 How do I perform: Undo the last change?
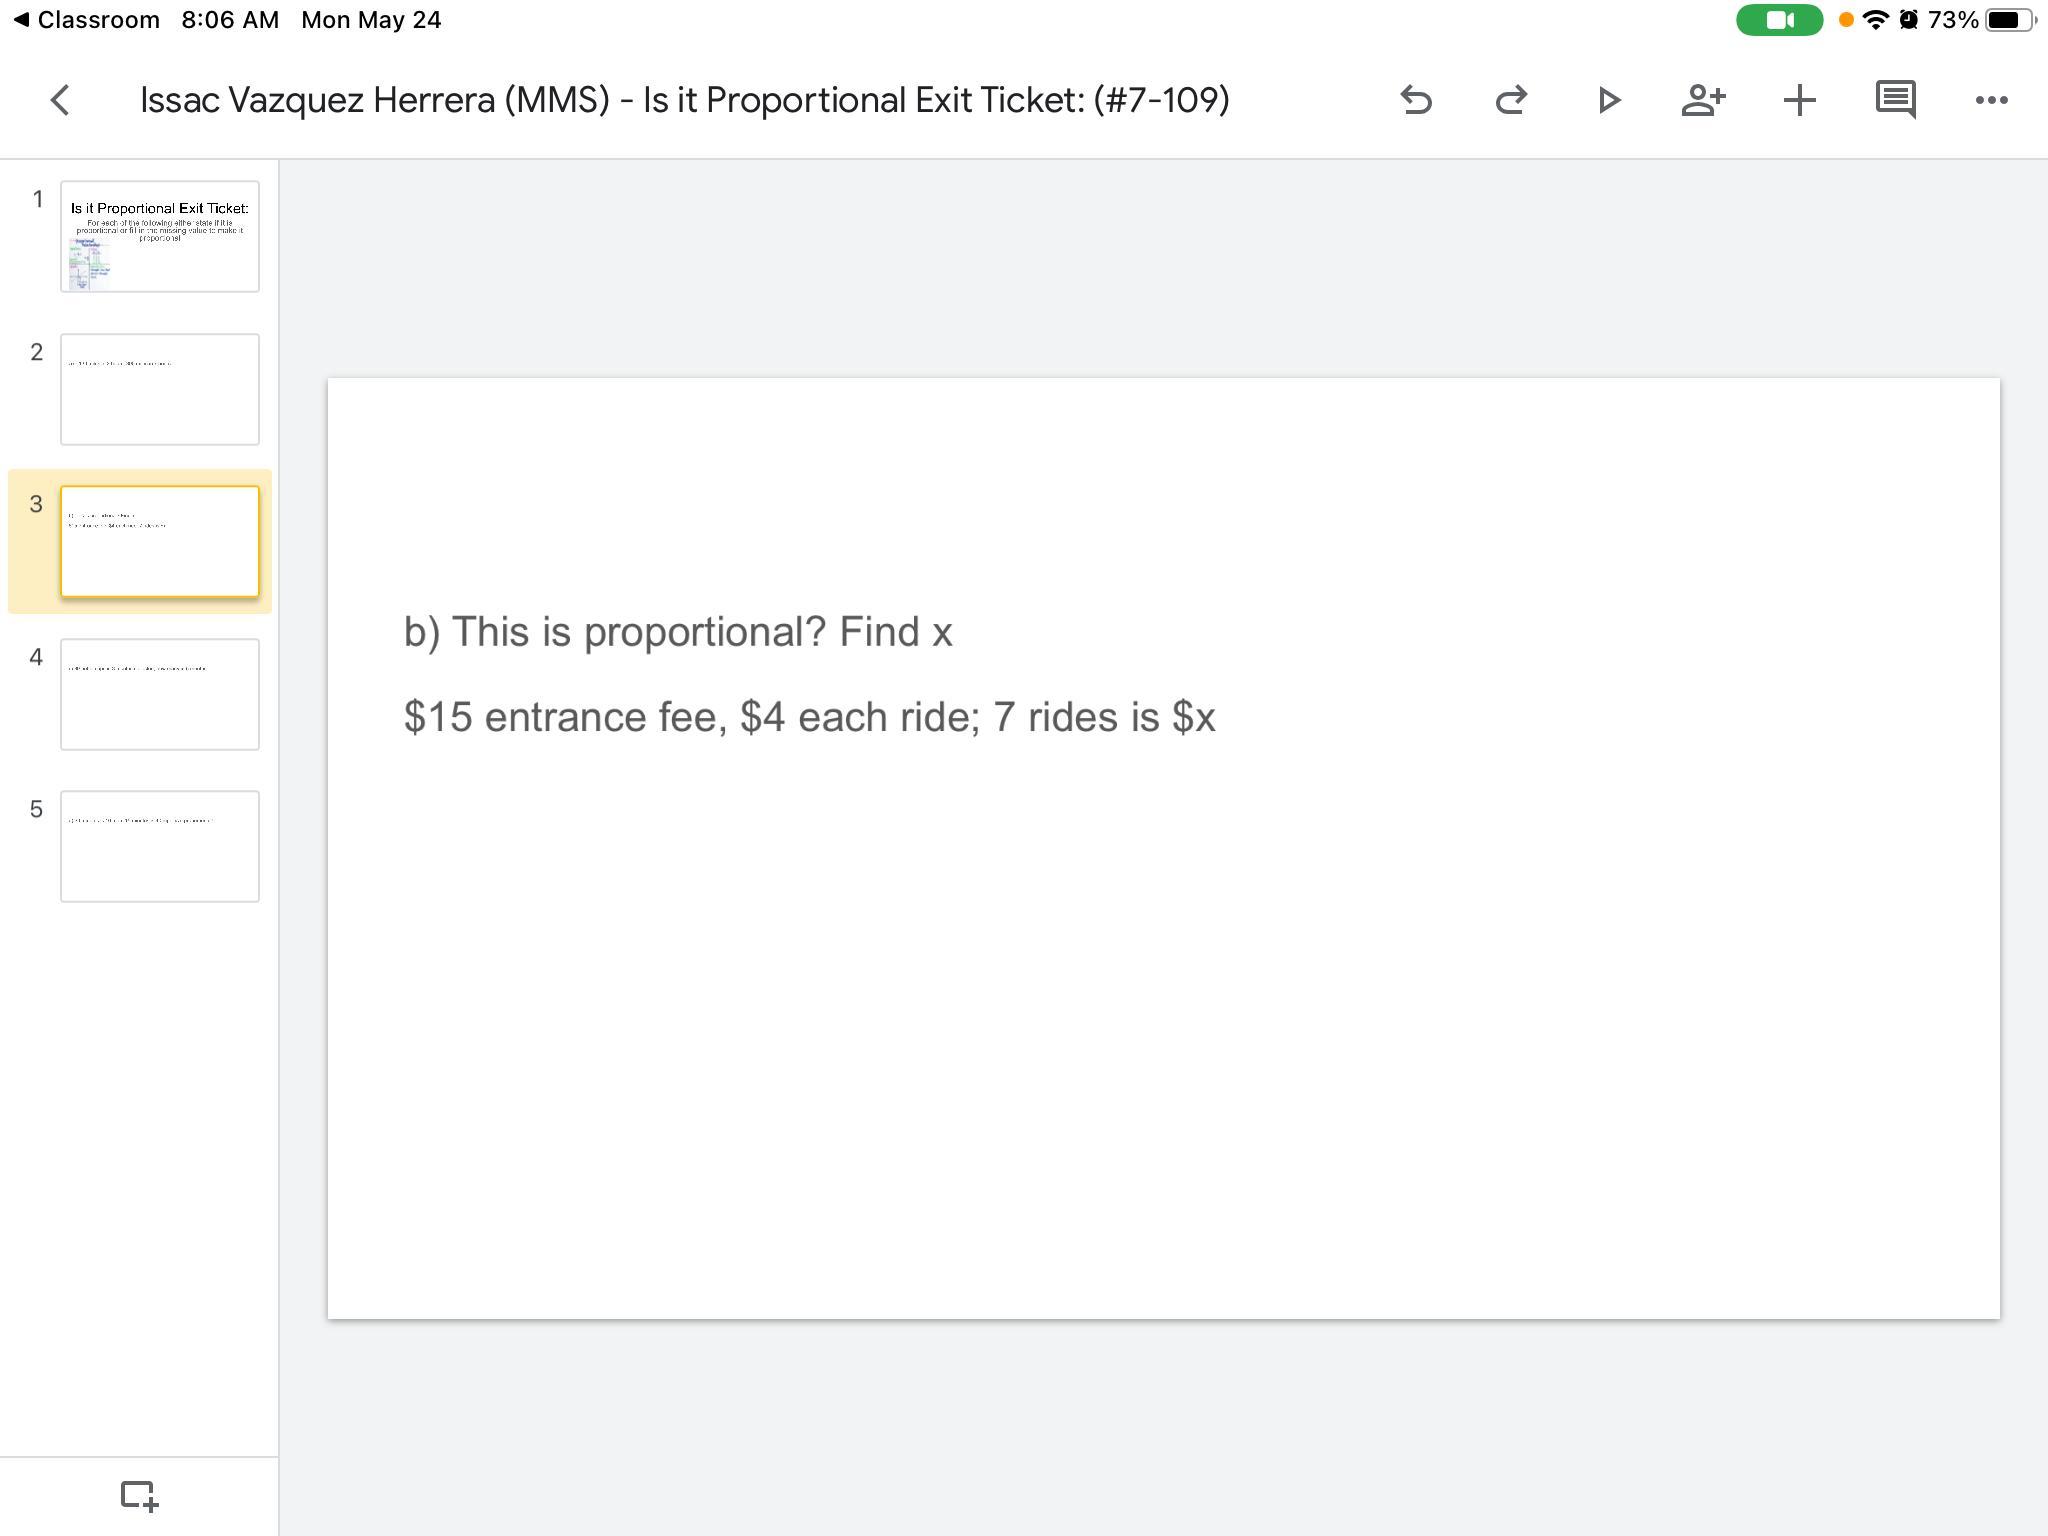point(1416,99)
